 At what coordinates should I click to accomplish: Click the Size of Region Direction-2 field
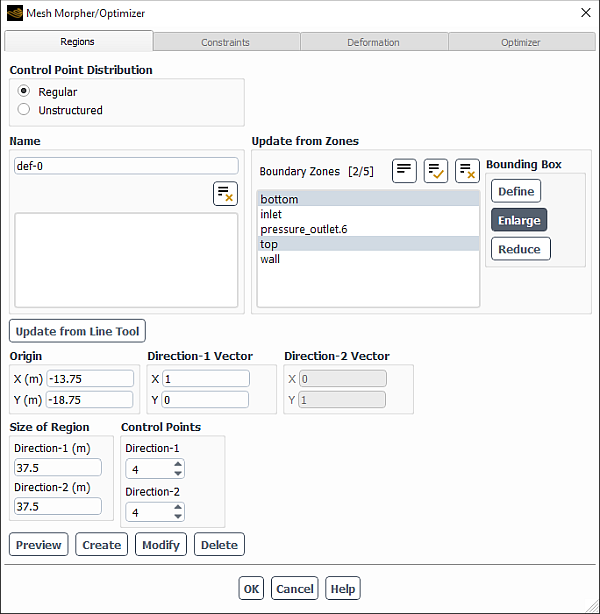[58, 506]
